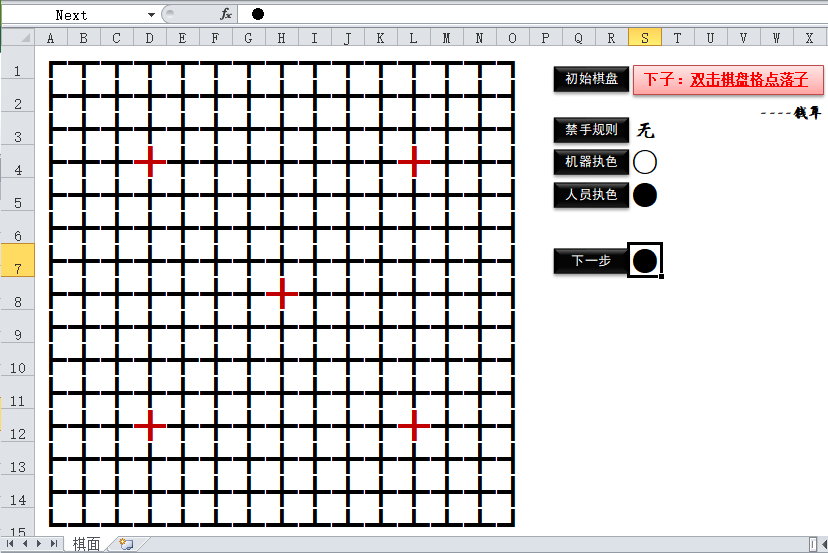Click the red star point at column L row 12
Image resolution: width=828 pixels, height=553 pixels.
click(x=413, y=425)
